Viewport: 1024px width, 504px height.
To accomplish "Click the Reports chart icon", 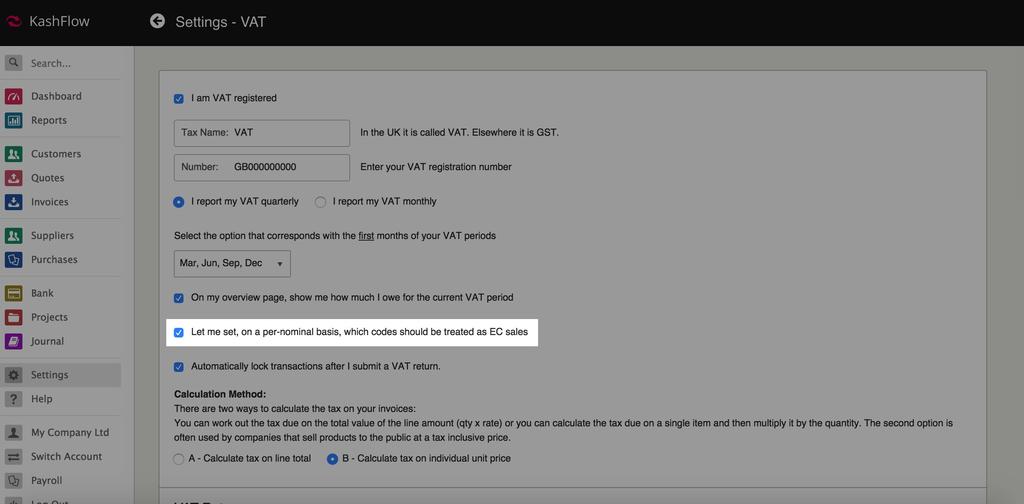I will 13,121.
